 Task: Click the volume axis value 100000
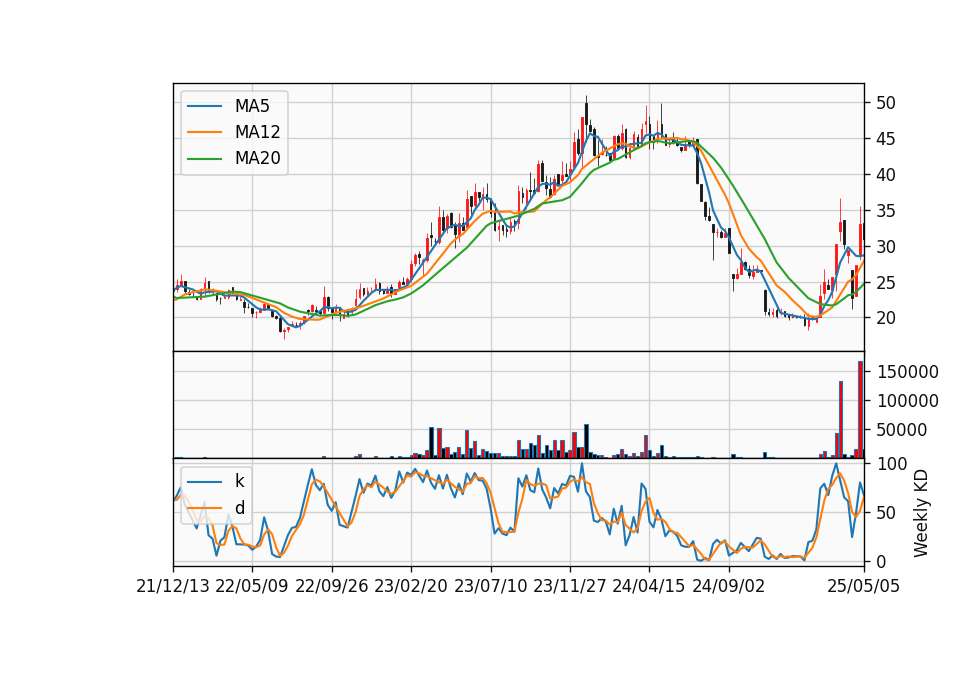point(907,401)
